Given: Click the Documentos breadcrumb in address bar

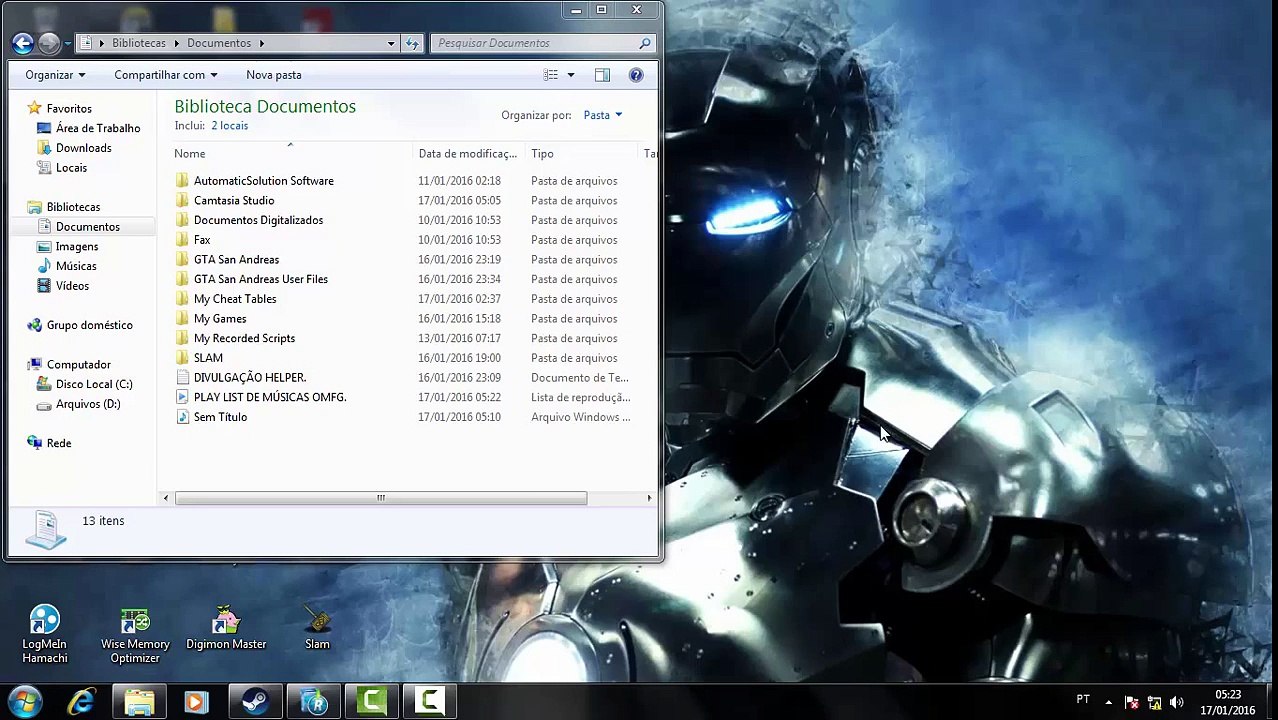Looking at the screenshot, I should click(x=219, y=43).
